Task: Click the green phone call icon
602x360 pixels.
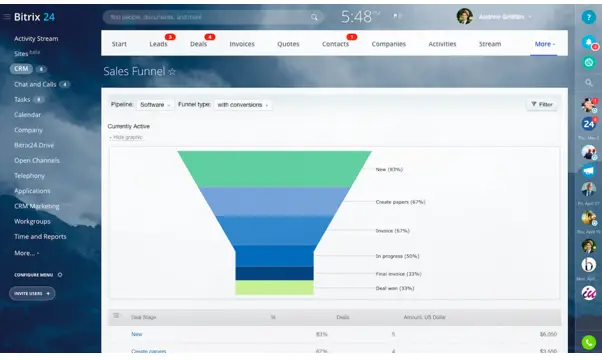Action: (x=588, y=342)
